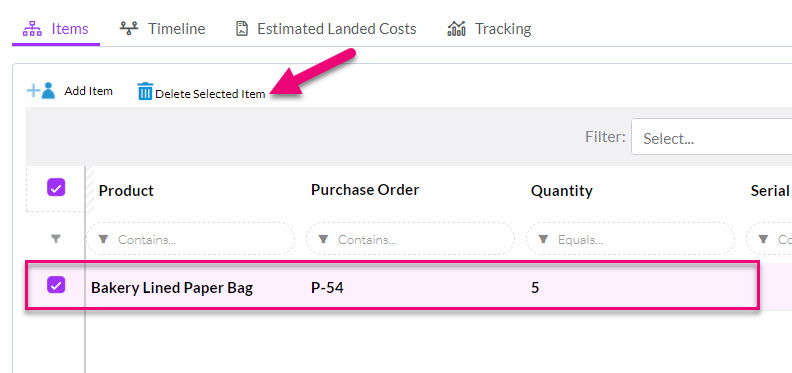
Task: Open the Filter Select dropdown
Action: [711, 137]
